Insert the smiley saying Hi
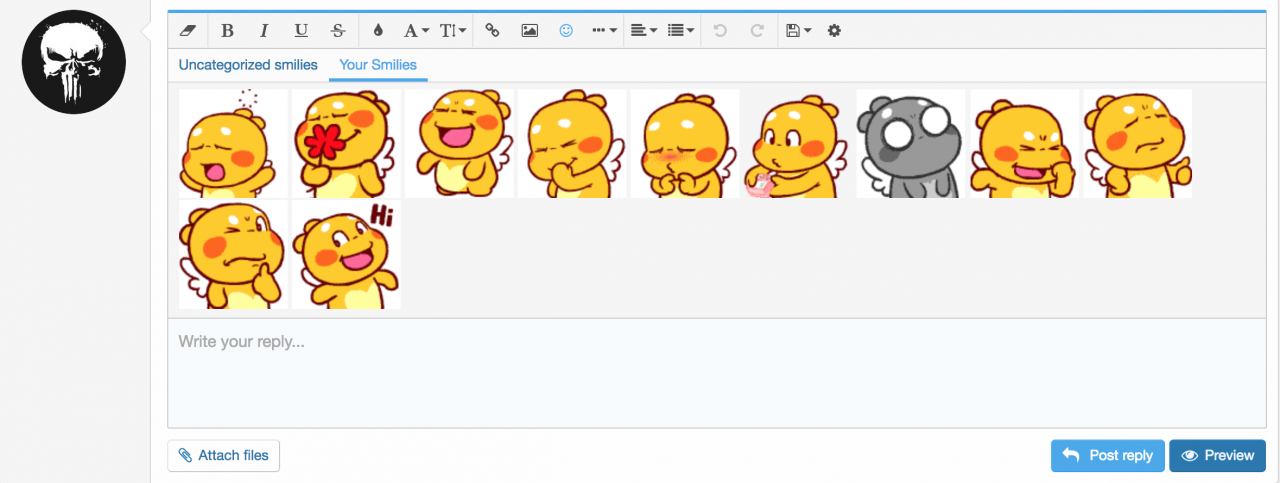This screenshot has height=483, width=1280. tap(346, 254)
